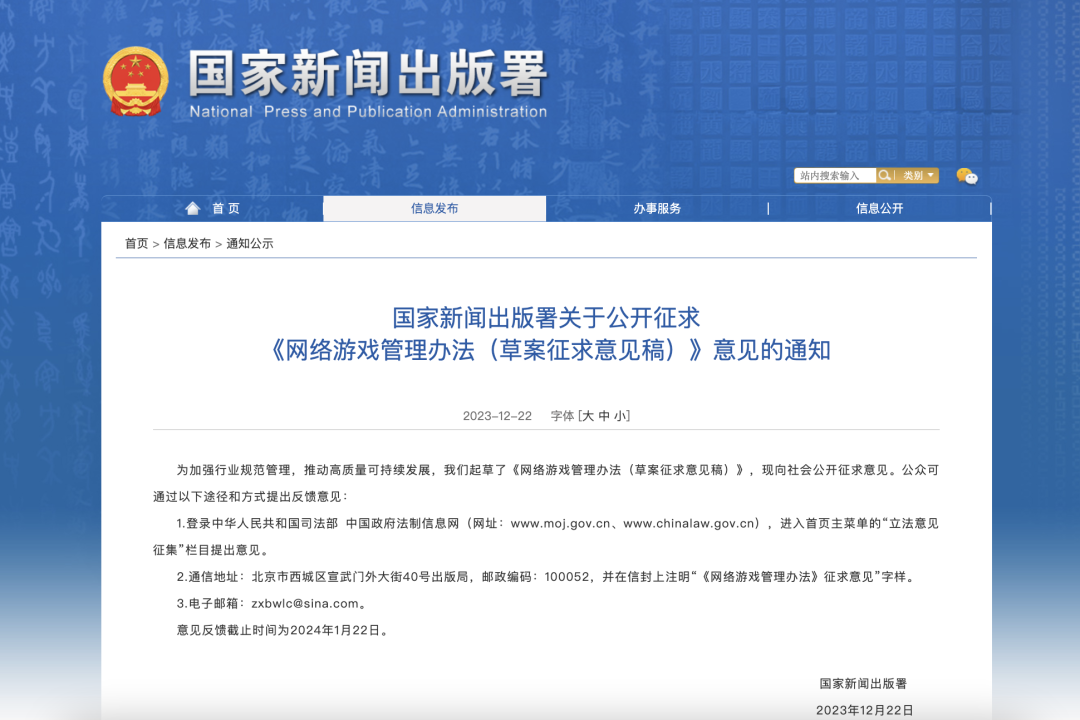Open the 类别 category dropdown
This screenshot has width=1080, height=720.
point(912,175)
